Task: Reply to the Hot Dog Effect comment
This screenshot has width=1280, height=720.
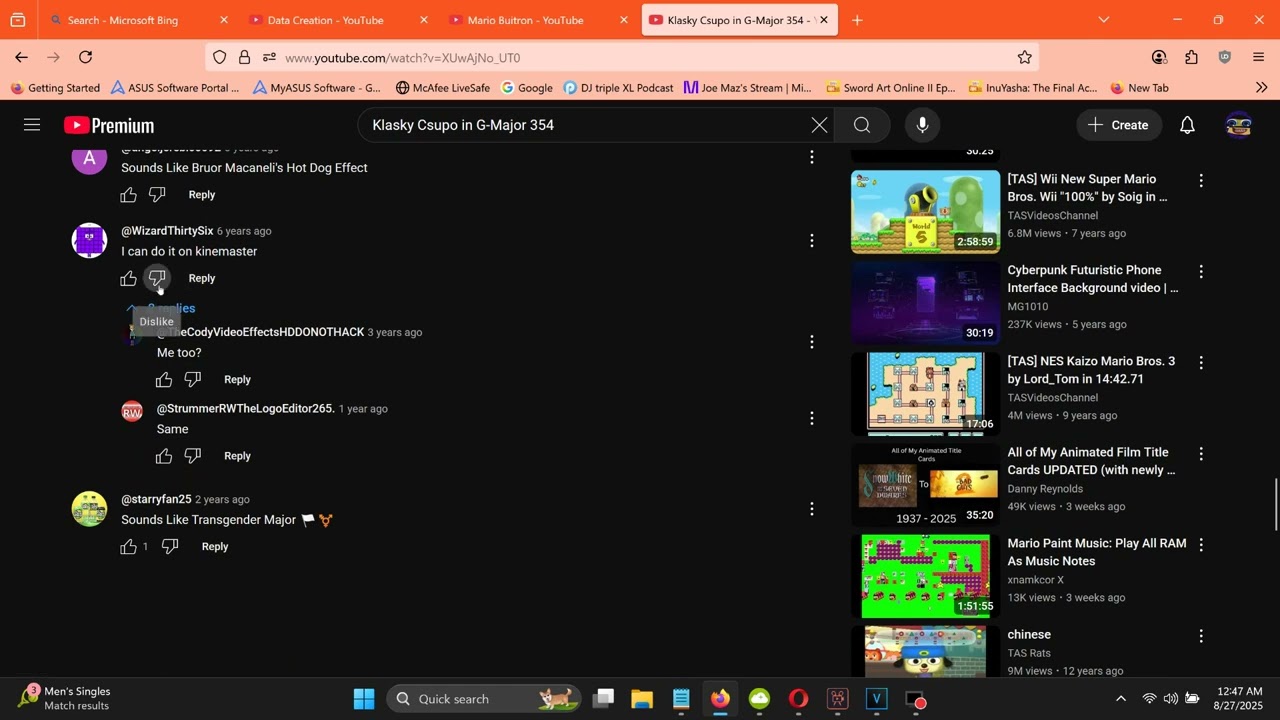Action: (x=202, y=195)
